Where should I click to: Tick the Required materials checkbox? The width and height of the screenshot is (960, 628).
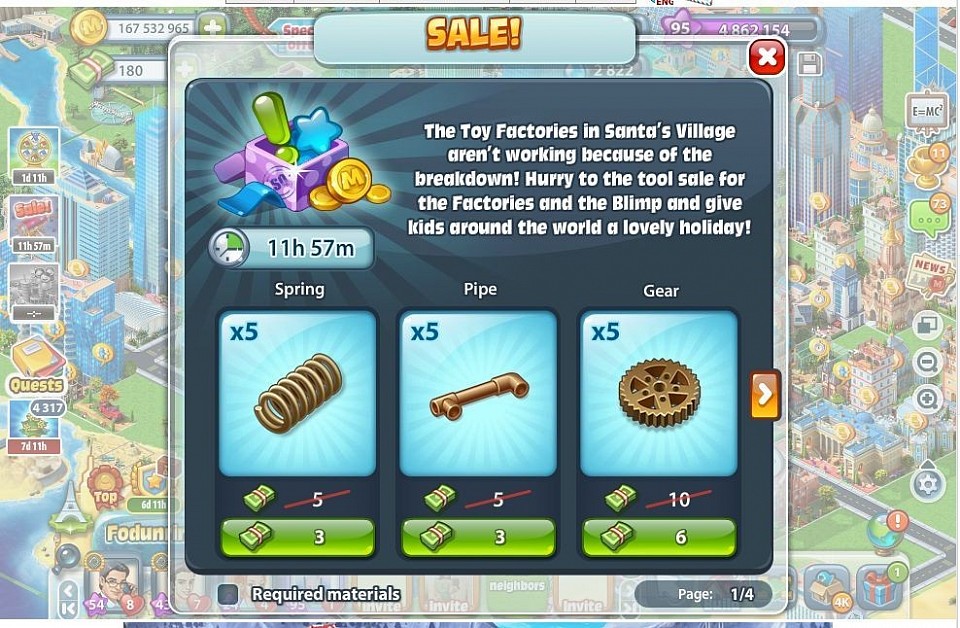point(228,593)
